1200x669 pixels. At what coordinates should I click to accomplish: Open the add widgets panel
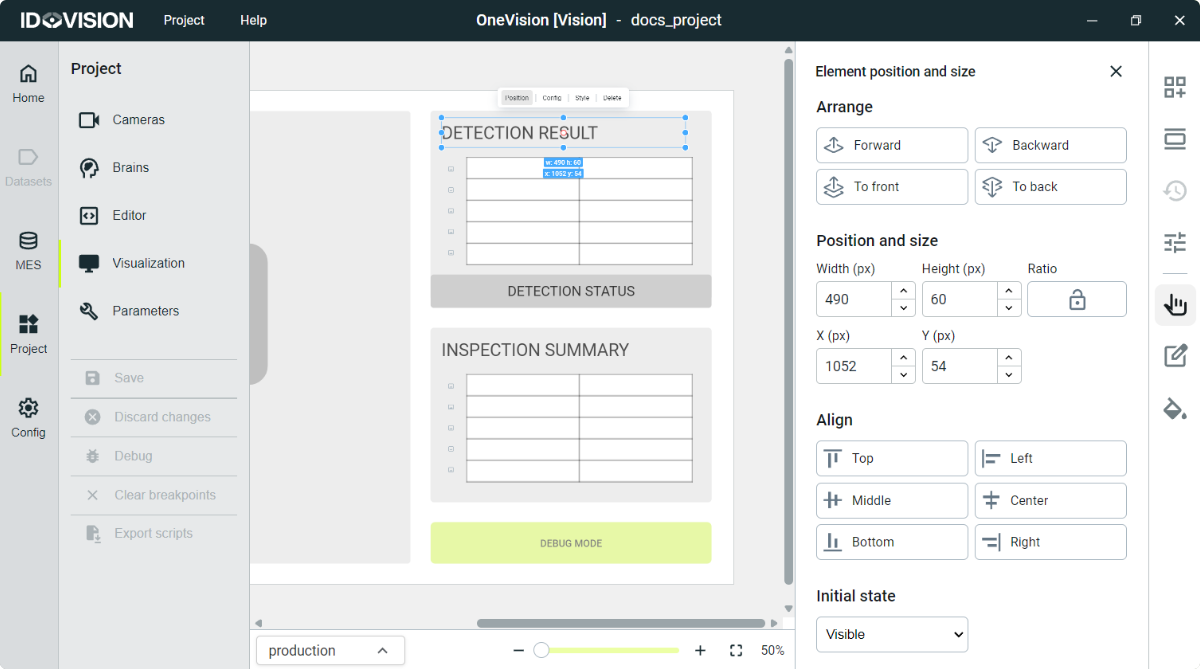pyautogui.click(x=1174, y=87)
